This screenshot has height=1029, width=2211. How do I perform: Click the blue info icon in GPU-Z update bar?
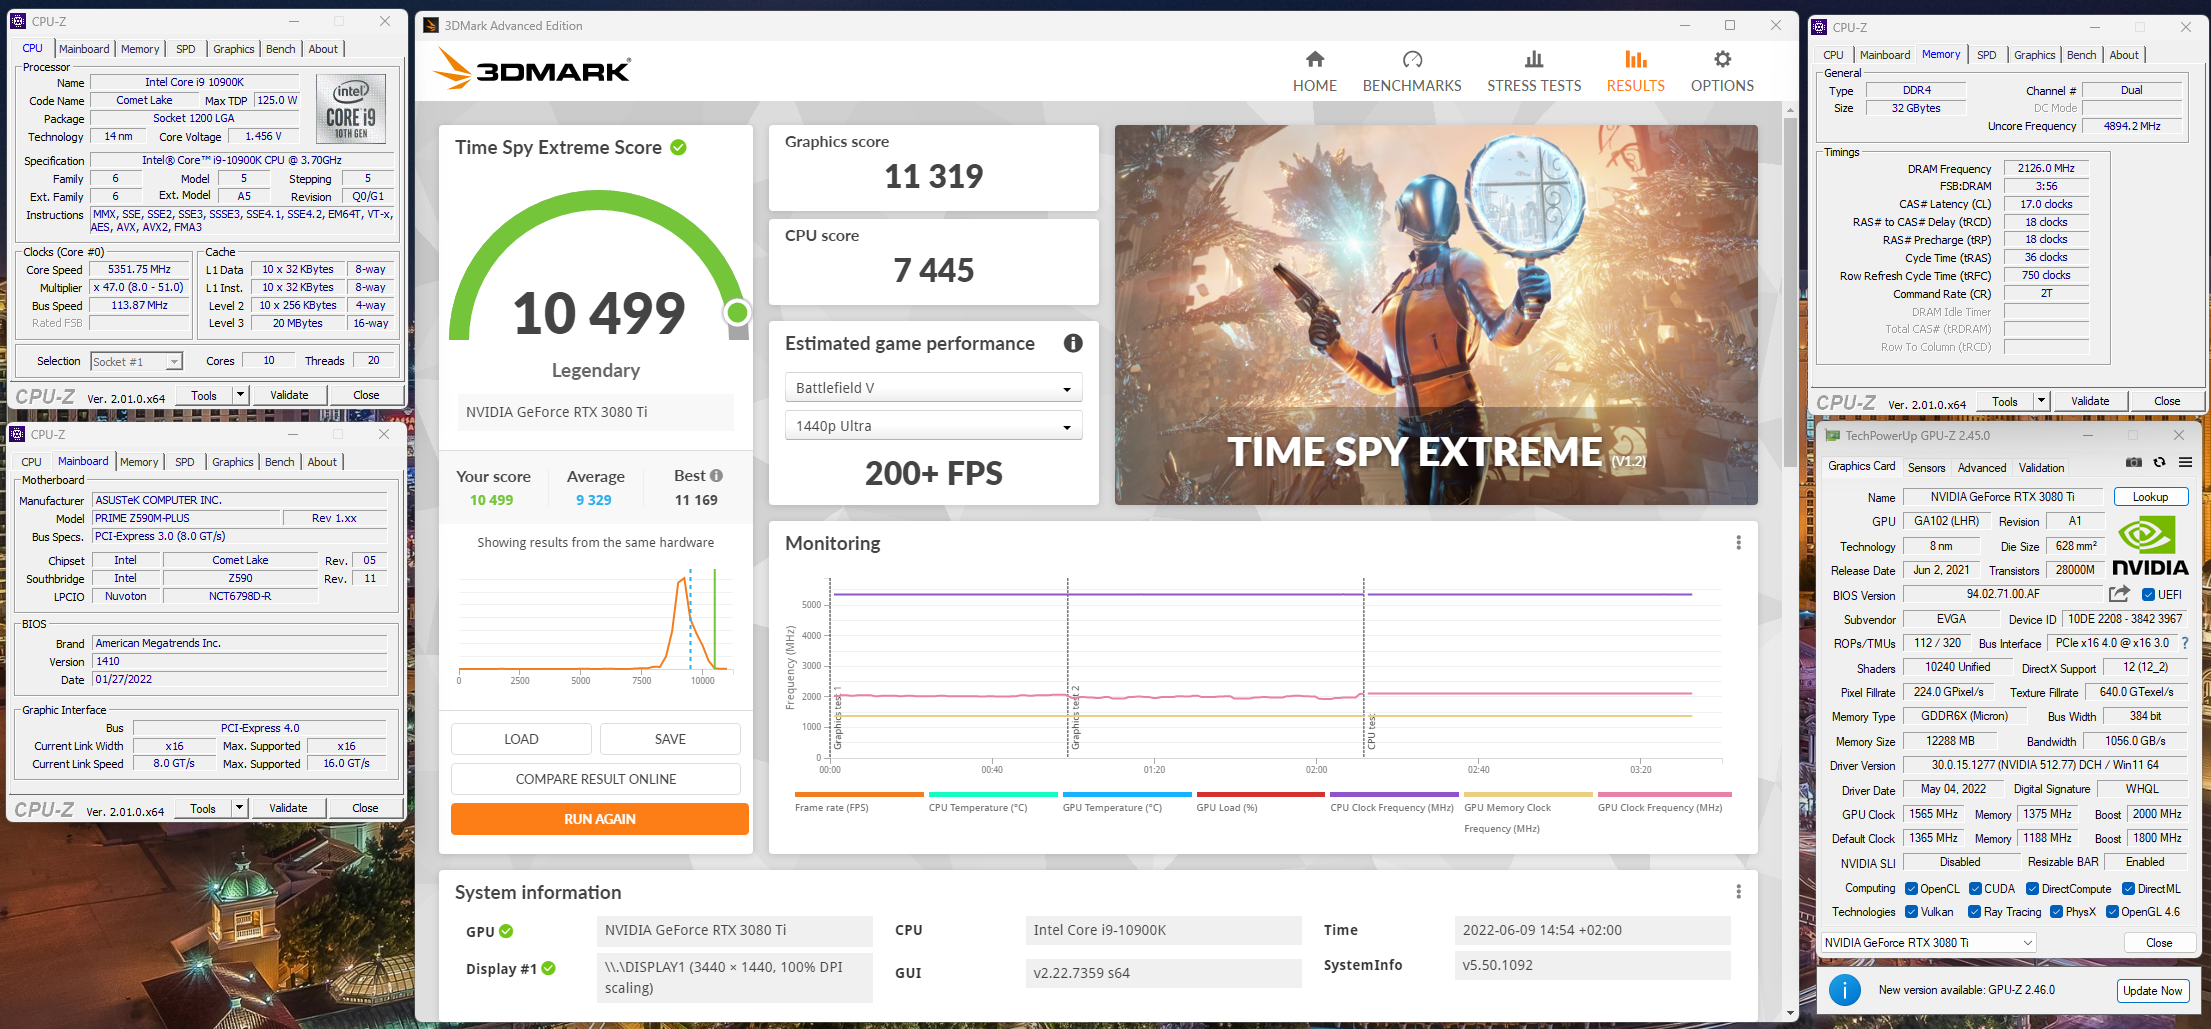(x=1844, y=990)
